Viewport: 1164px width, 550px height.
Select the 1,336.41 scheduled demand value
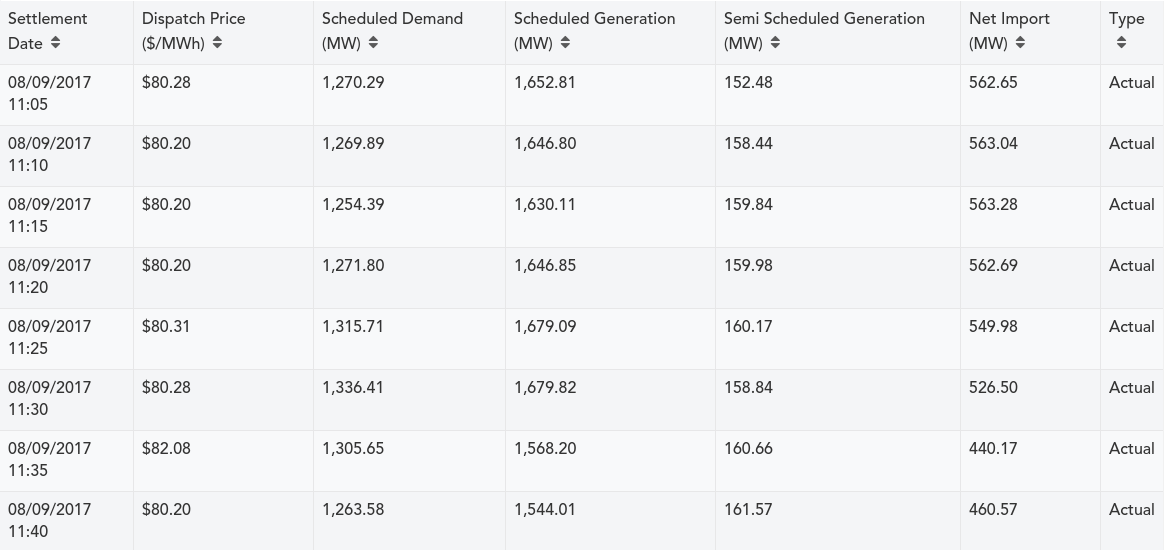pos(353,387)
